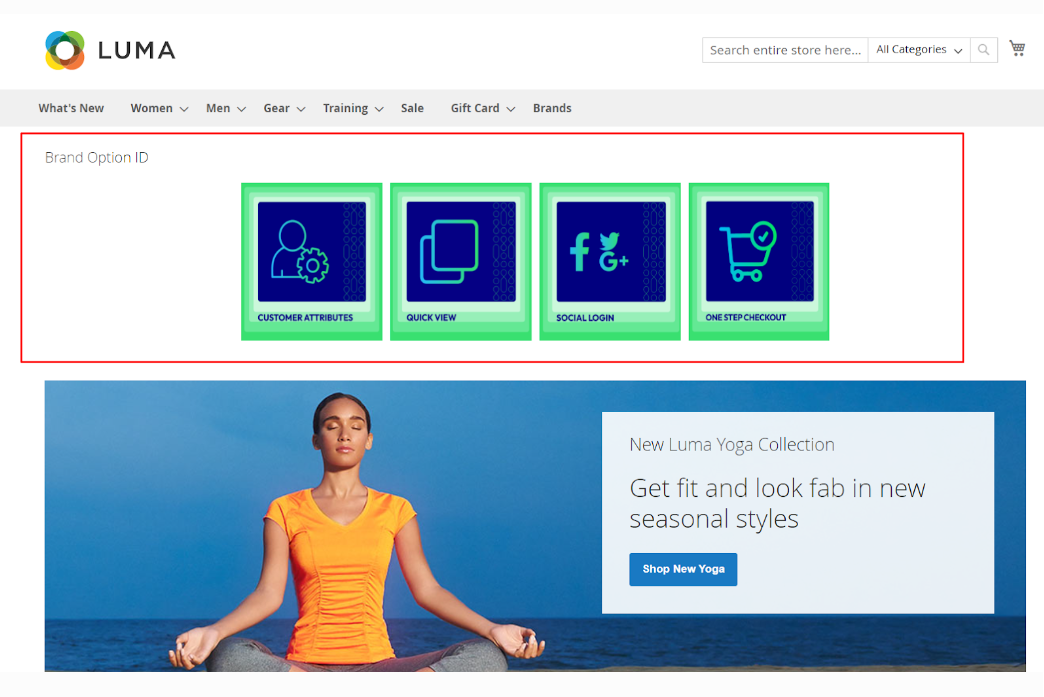The height and width of the screenshot is (697, 1044).
Task: Expand the Training menu chevron
Action: (x=379, y=109)
